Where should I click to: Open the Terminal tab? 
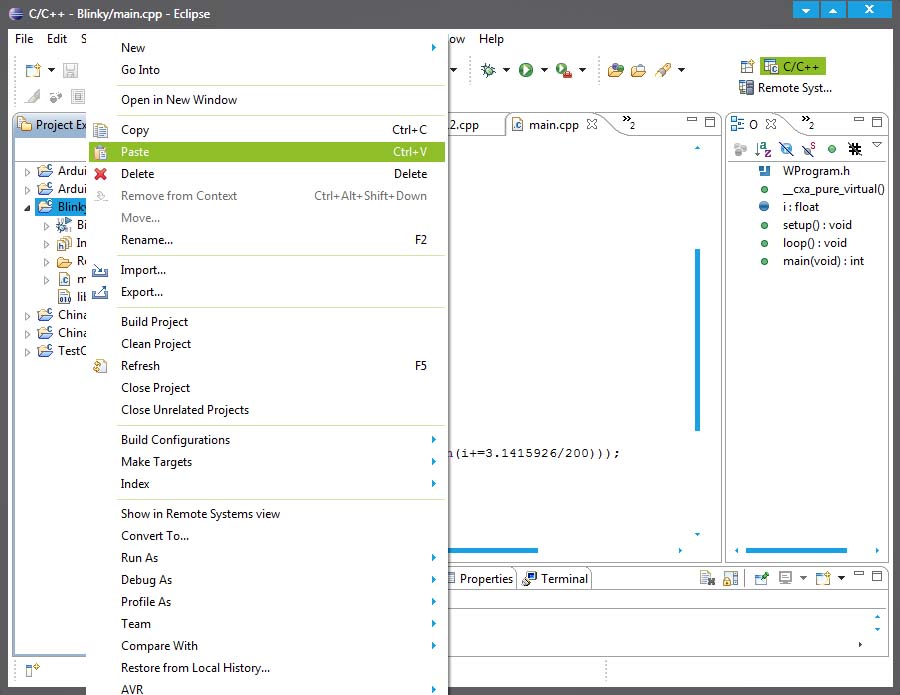click(x=555, y=578)
